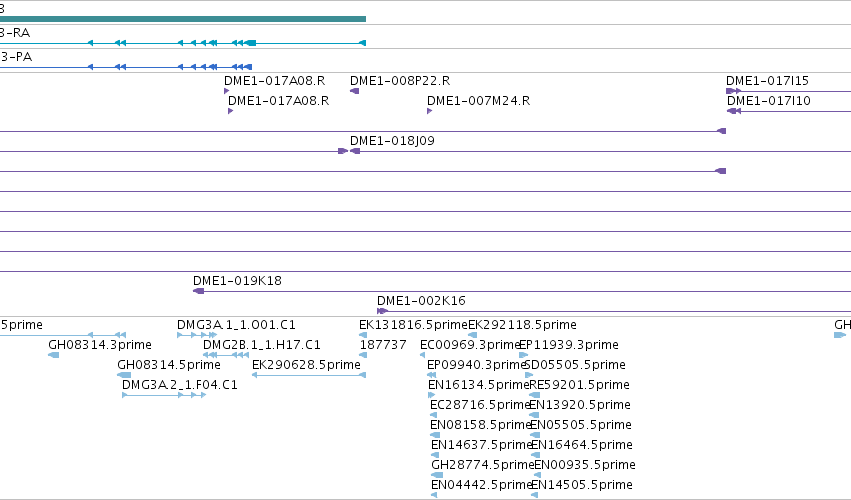
Task: Click the DME1-017I10 feature arrow
Action: 734,111
